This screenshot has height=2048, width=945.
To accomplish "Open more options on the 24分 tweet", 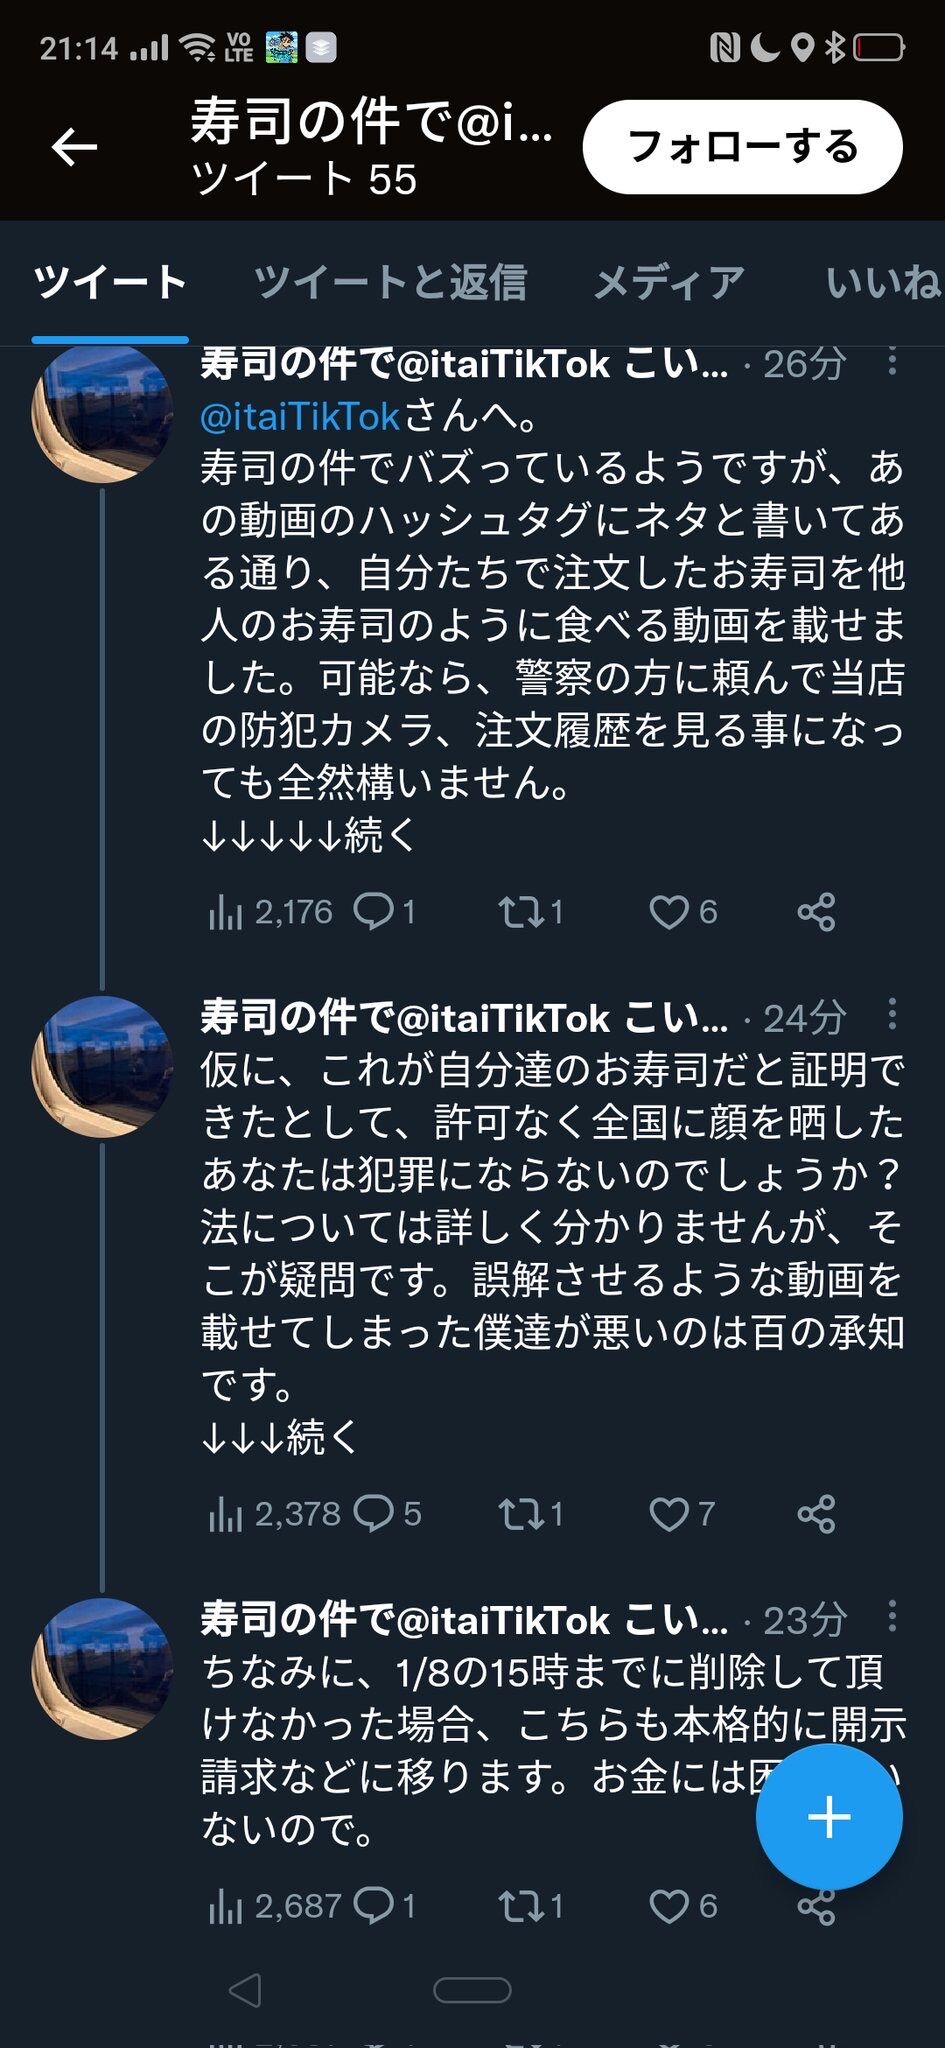I will pos(892,1015).
